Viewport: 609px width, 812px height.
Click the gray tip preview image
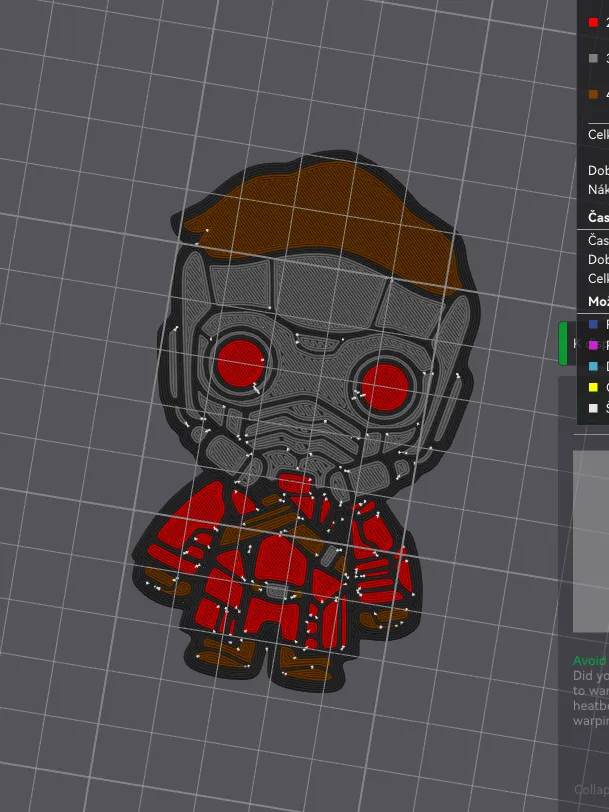591,540
